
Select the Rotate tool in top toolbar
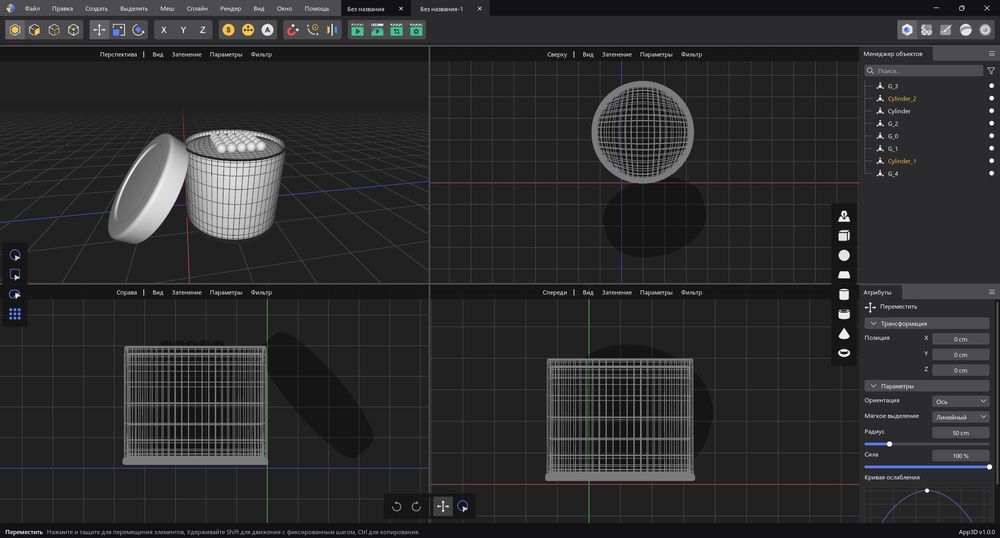138,30
